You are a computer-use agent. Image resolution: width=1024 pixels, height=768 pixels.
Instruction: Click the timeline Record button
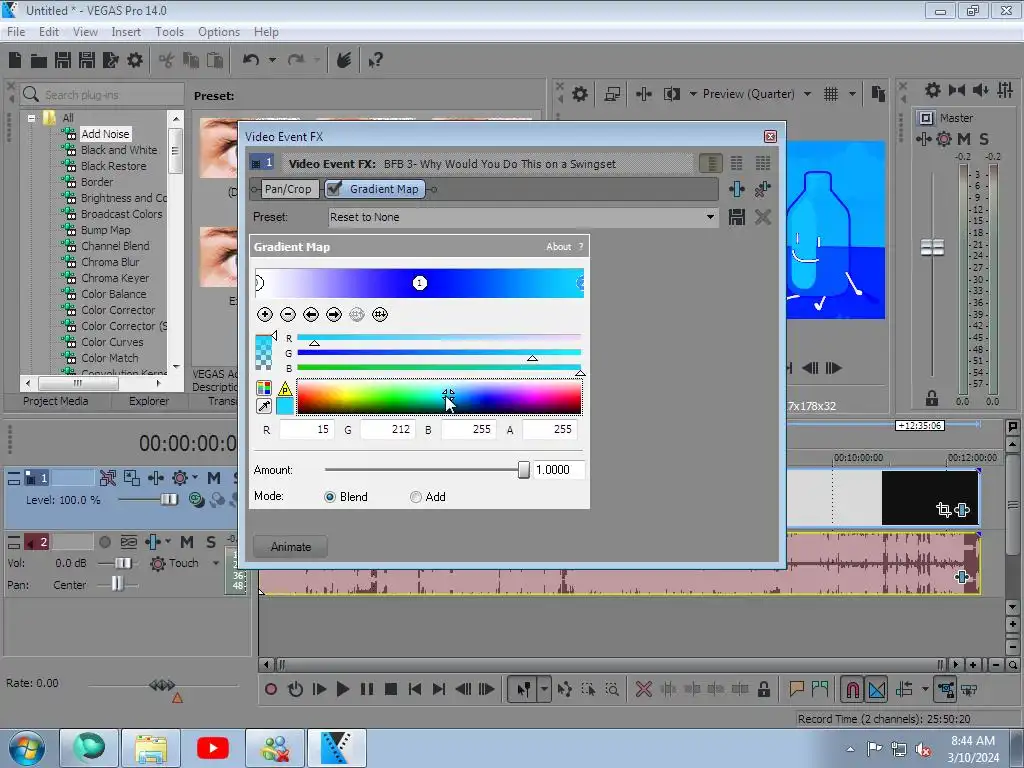[270, 690]
